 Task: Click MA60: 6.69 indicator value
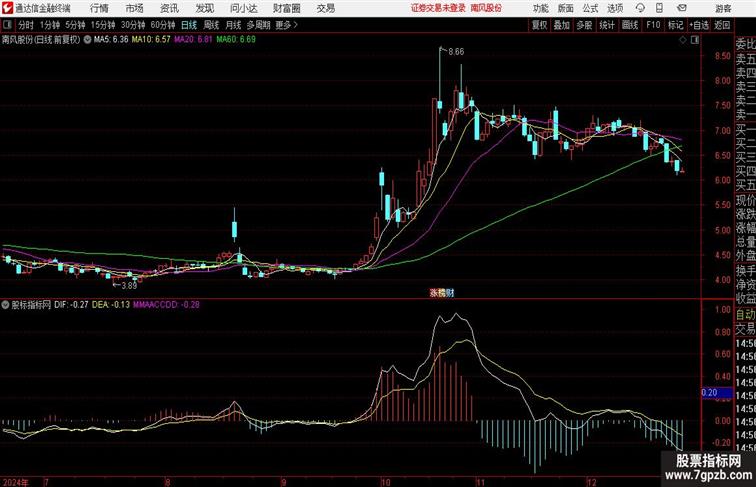236,40
